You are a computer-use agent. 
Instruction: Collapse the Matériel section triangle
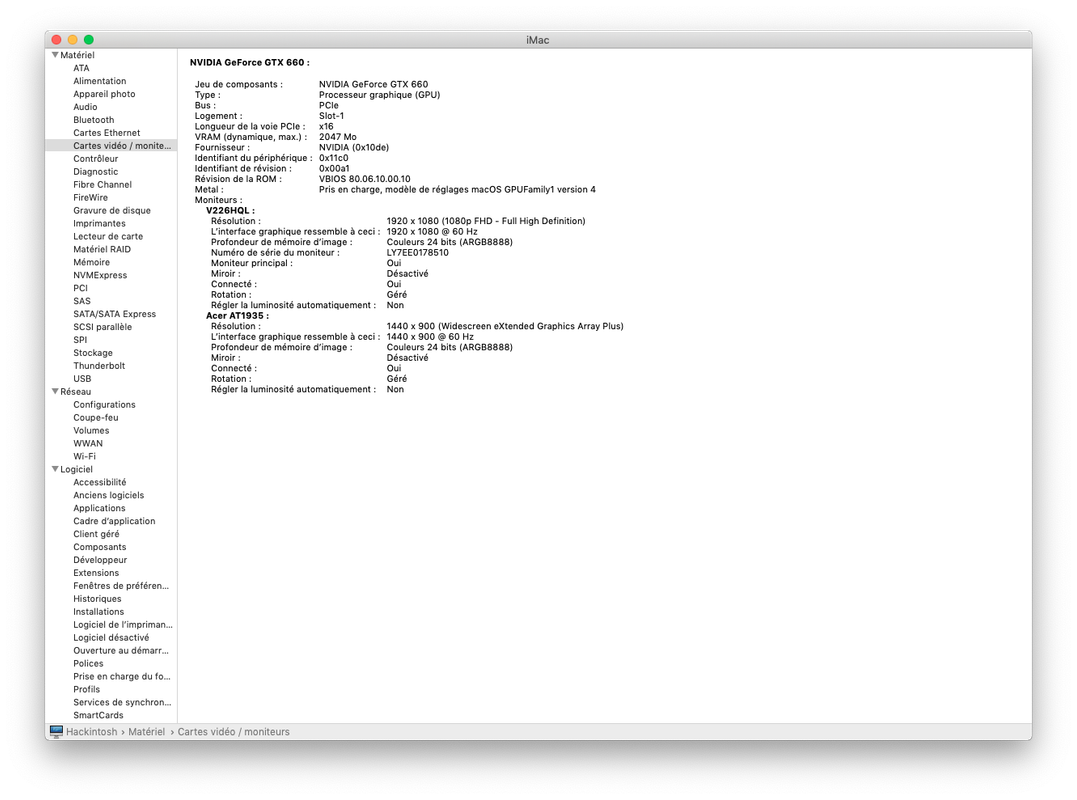click(x=55, y=55)
